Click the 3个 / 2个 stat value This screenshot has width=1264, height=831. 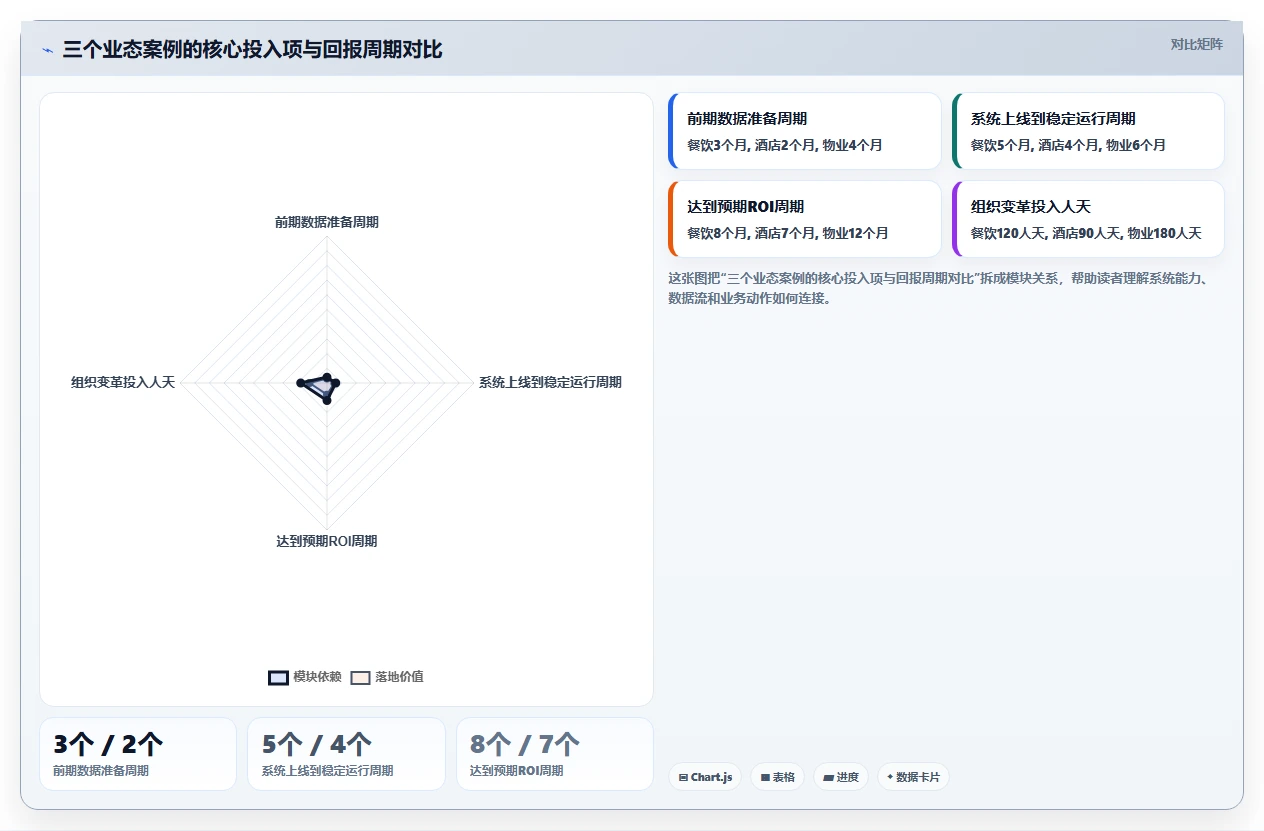(x=108, y=744)
